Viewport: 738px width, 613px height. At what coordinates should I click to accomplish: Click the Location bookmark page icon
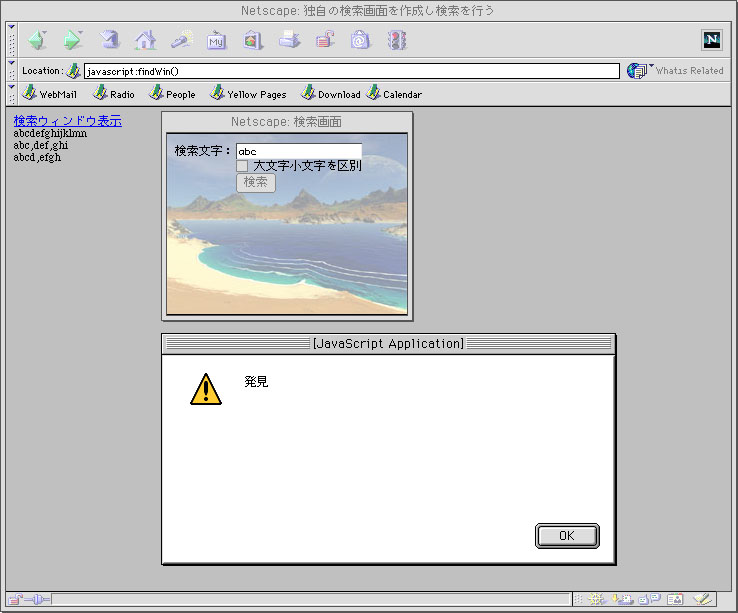pos(73,71)
